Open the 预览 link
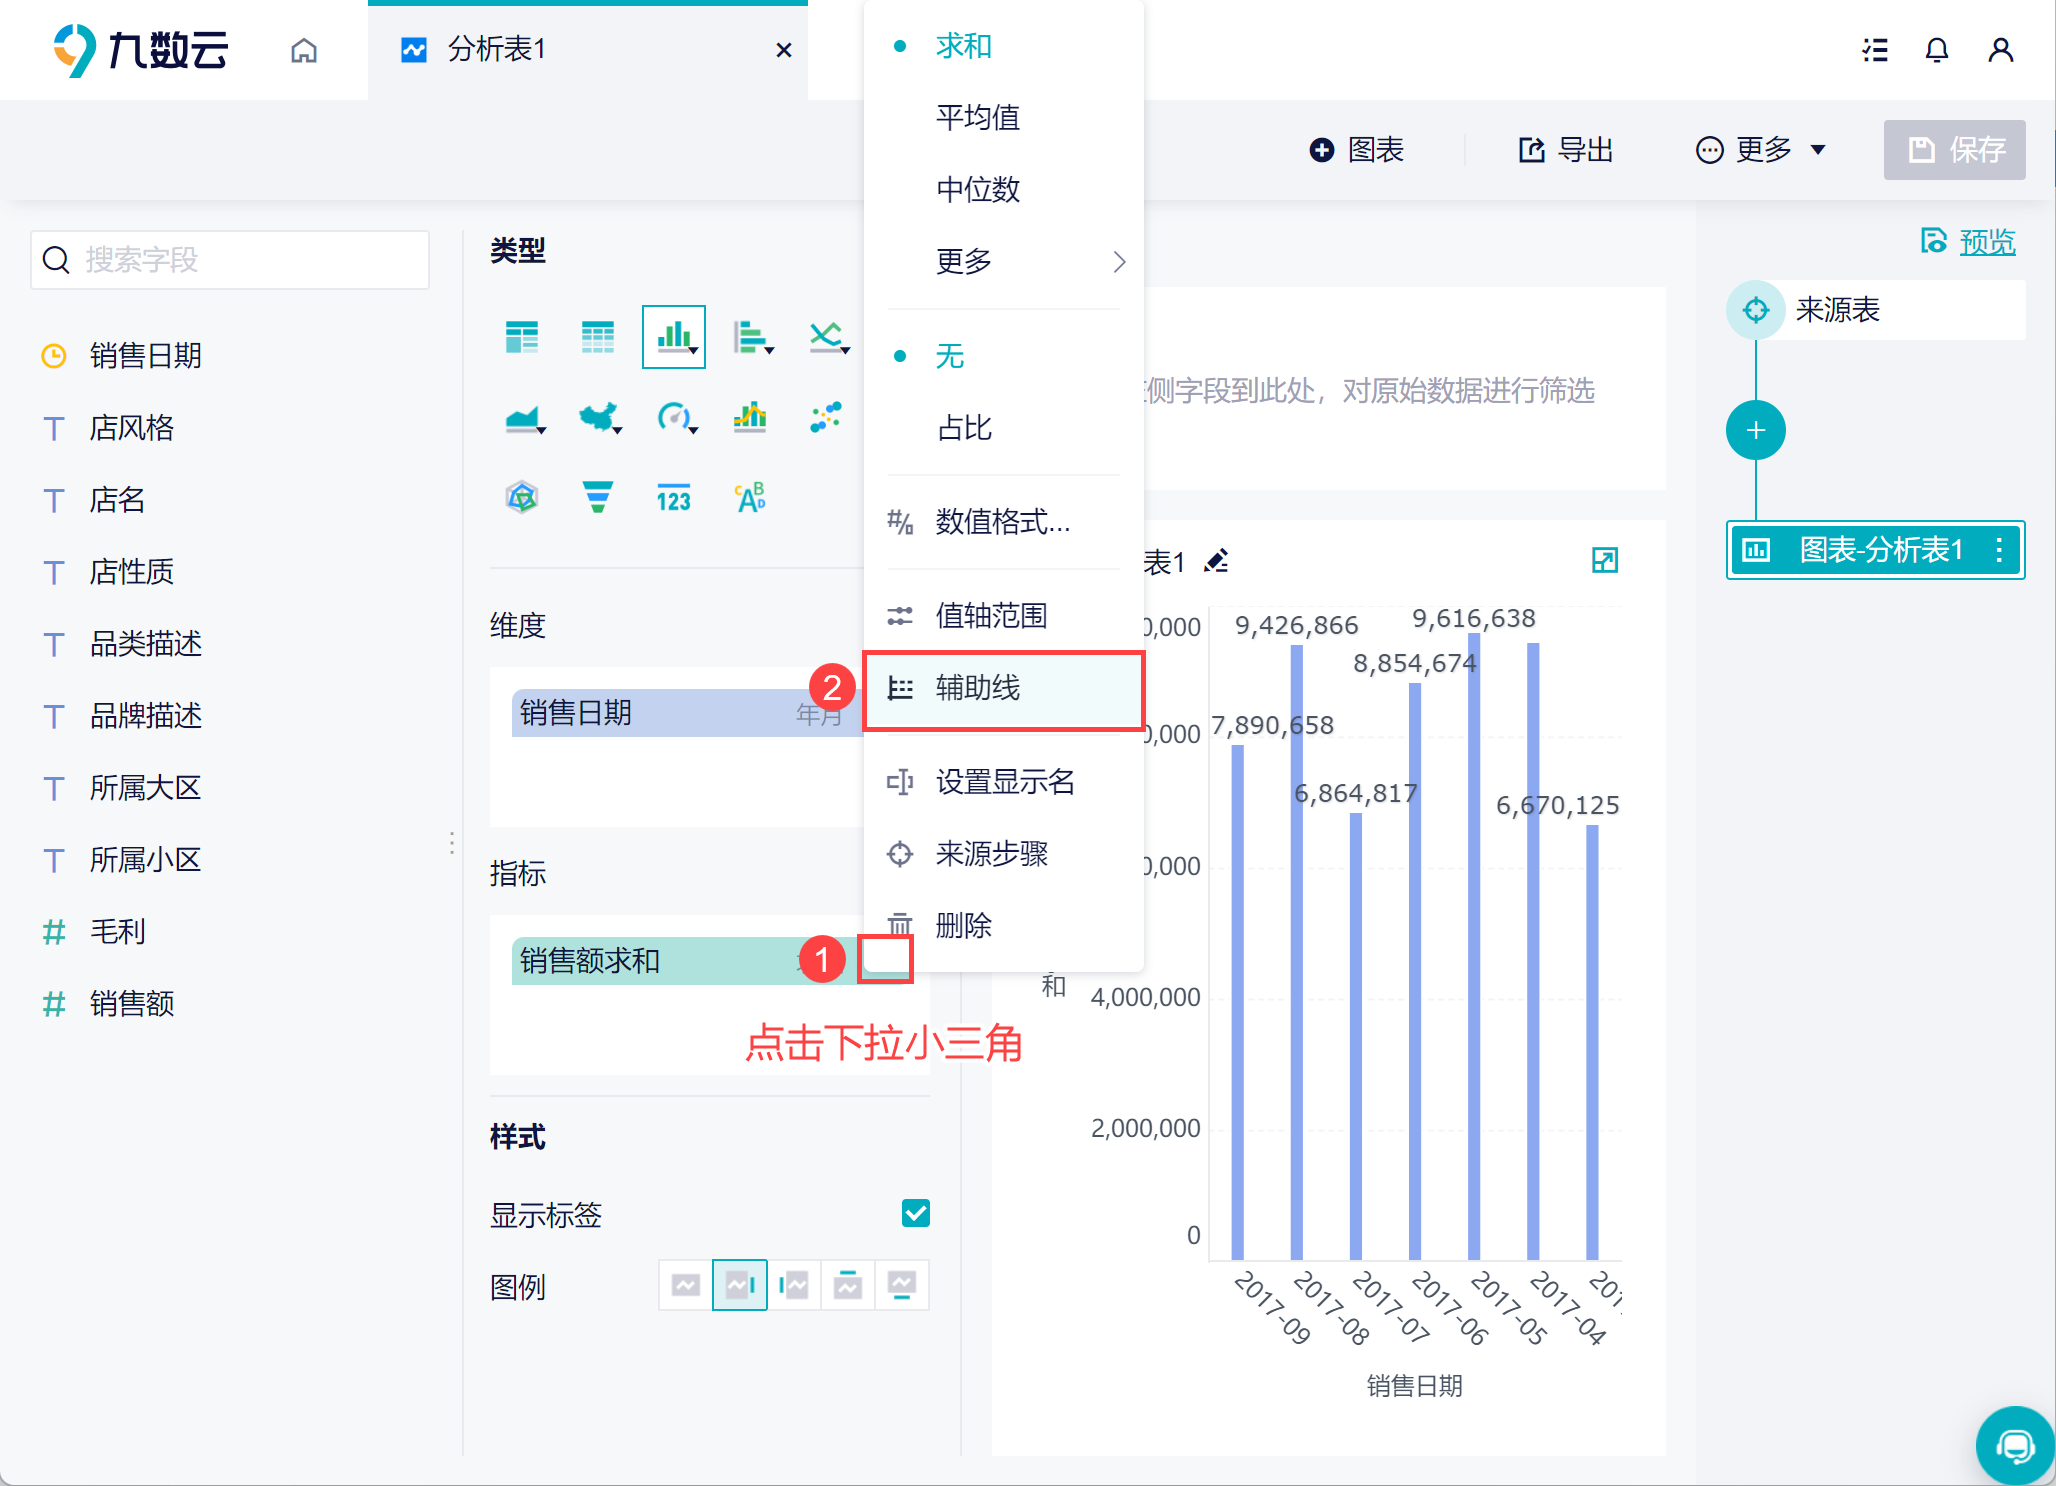This screenshot has width=2056, height=1486. click(1986, 241)
